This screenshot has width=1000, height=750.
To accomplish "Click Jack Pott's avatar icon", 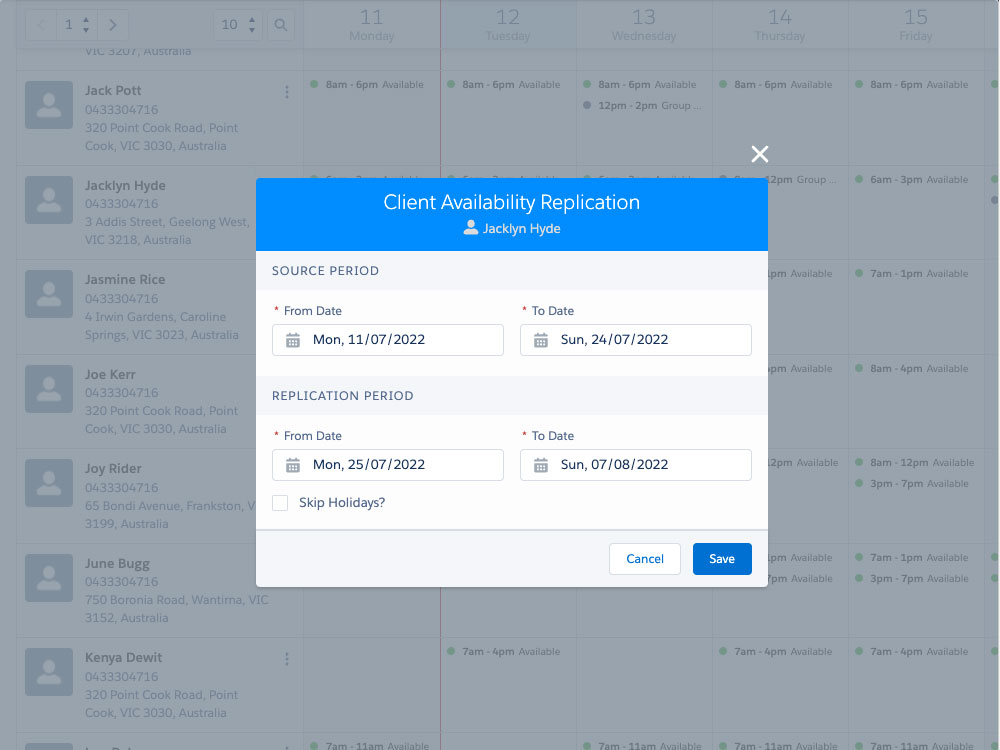I will (48, 104).
